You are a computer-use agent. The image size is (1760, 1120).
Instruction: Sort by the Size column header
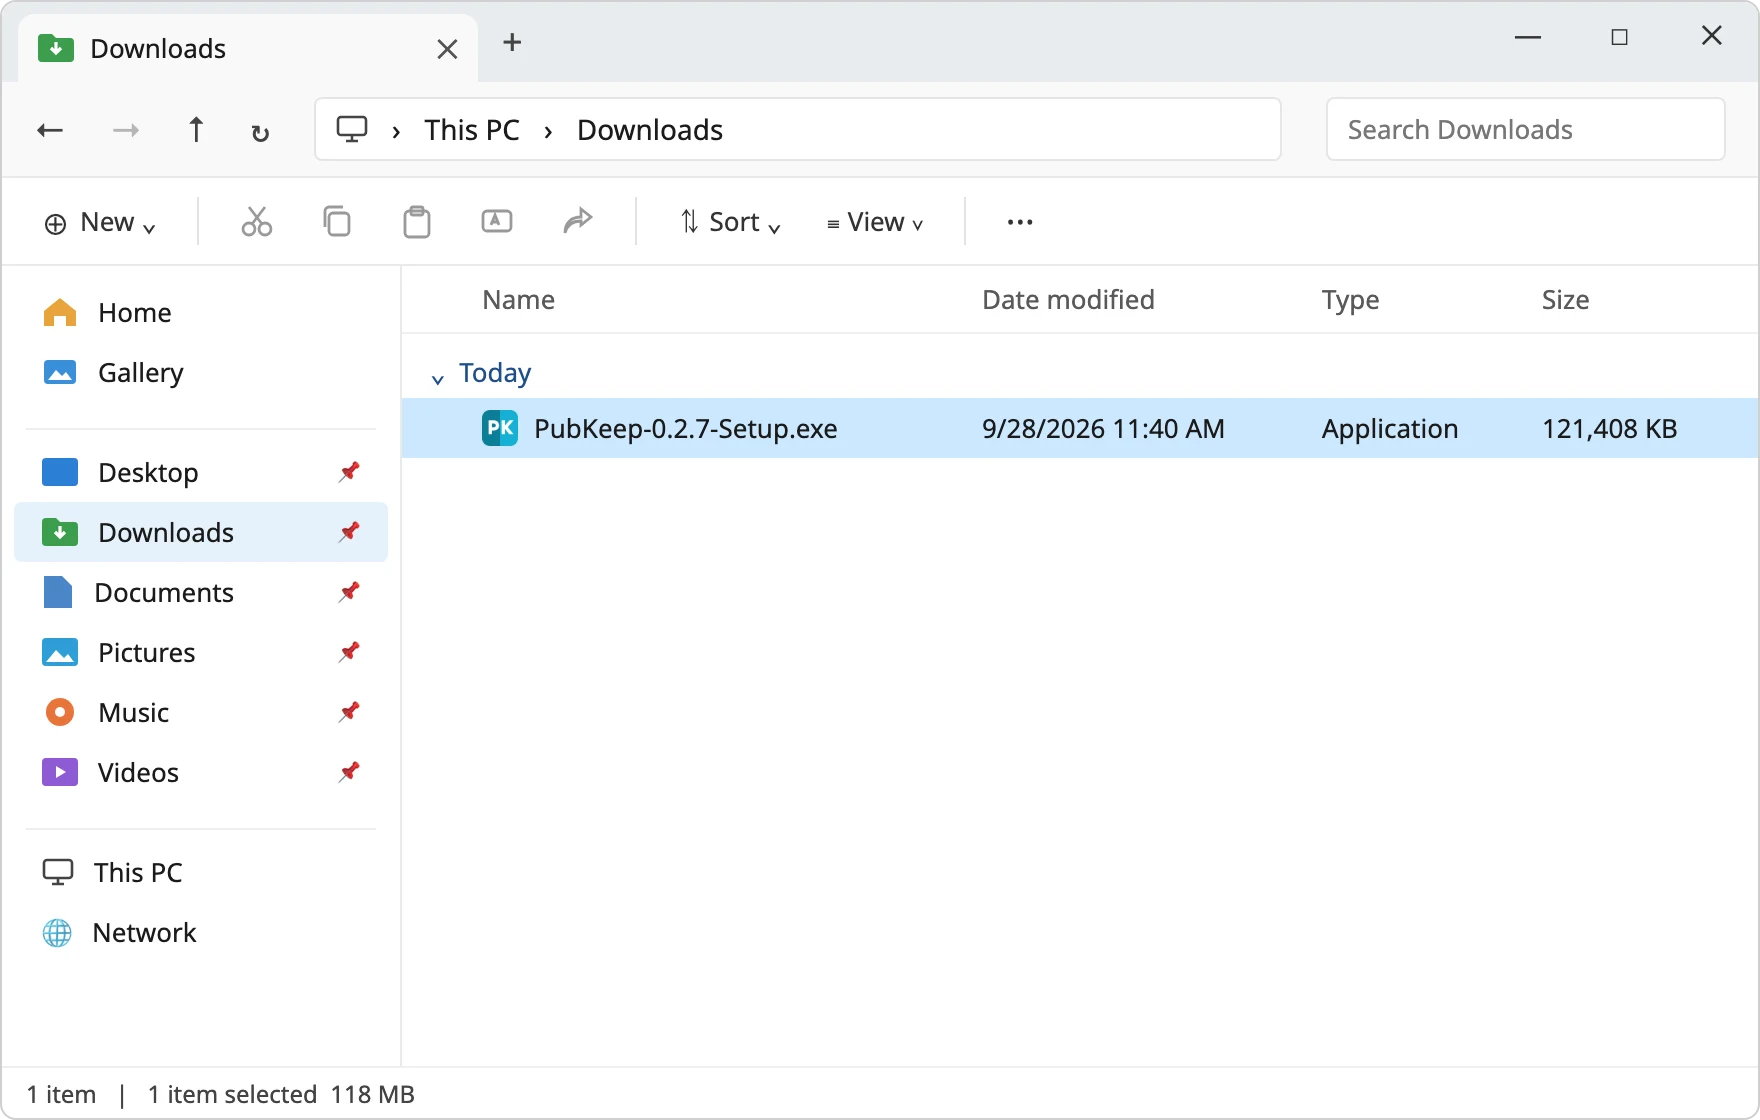[1565, 300]
